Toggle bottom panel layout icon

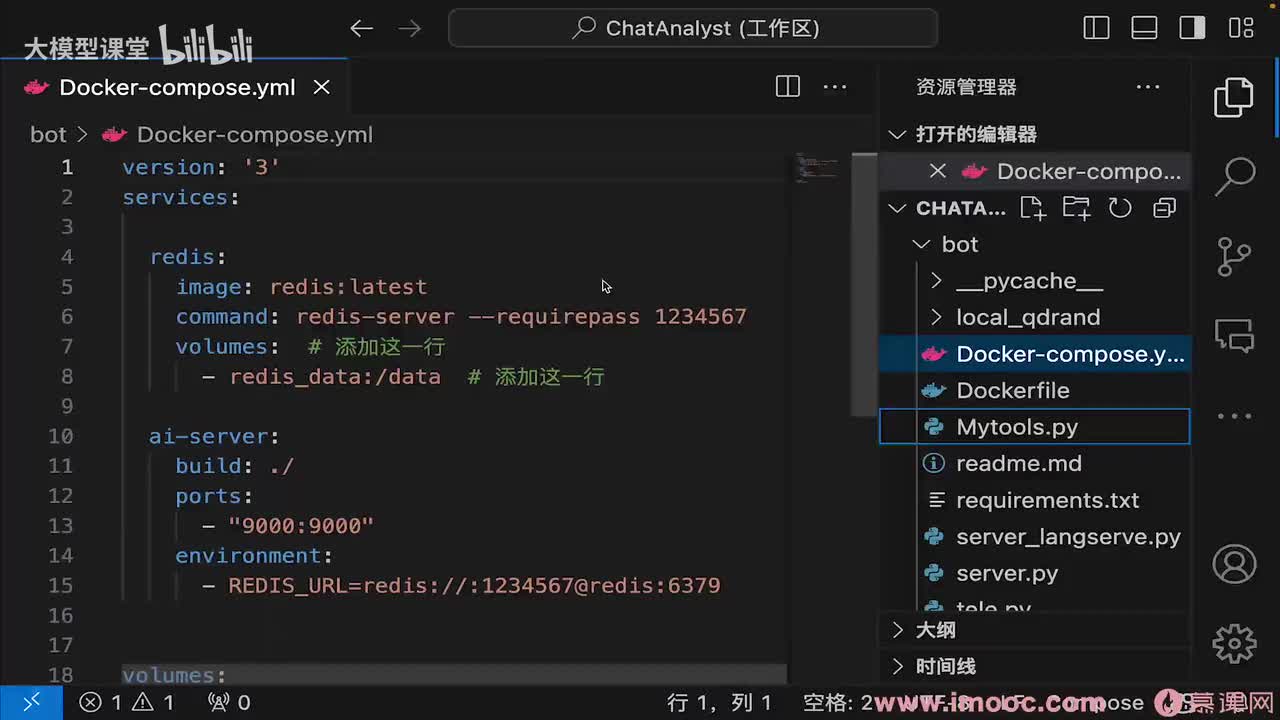point(1145,28)
